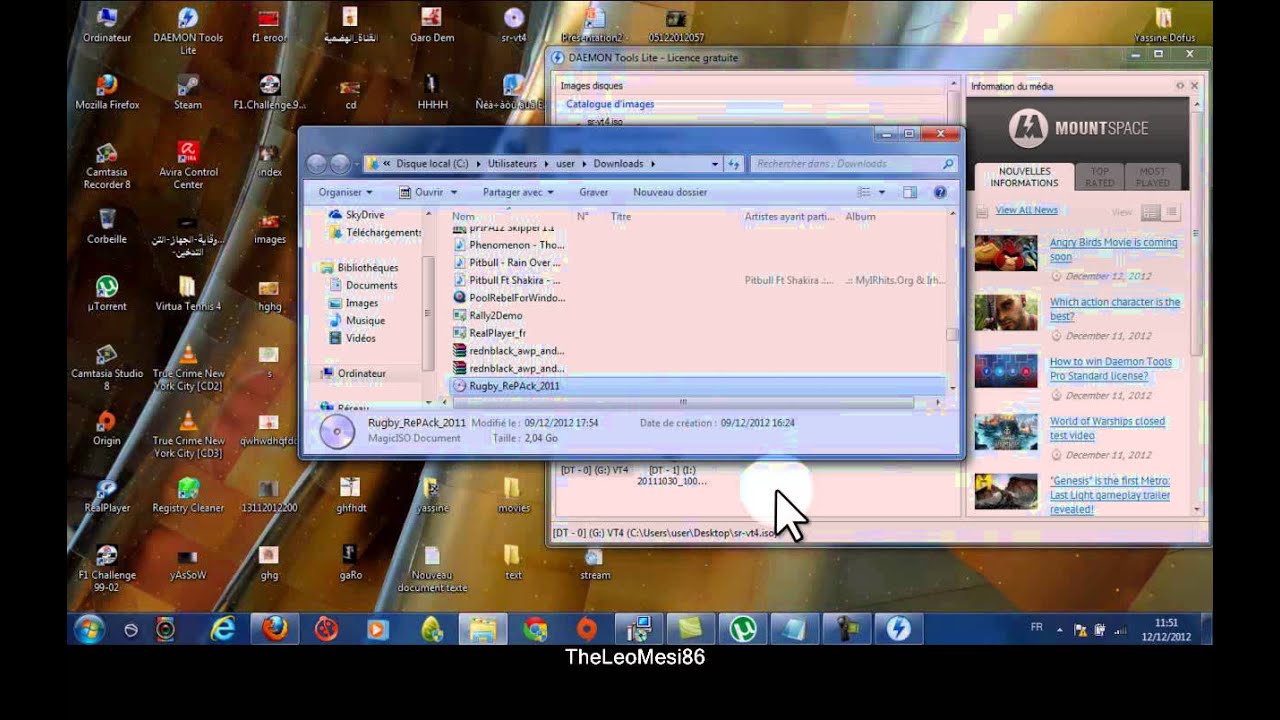Open World of Warships closed test link
1280x720 pixels.
click(x=1107, y=428)
